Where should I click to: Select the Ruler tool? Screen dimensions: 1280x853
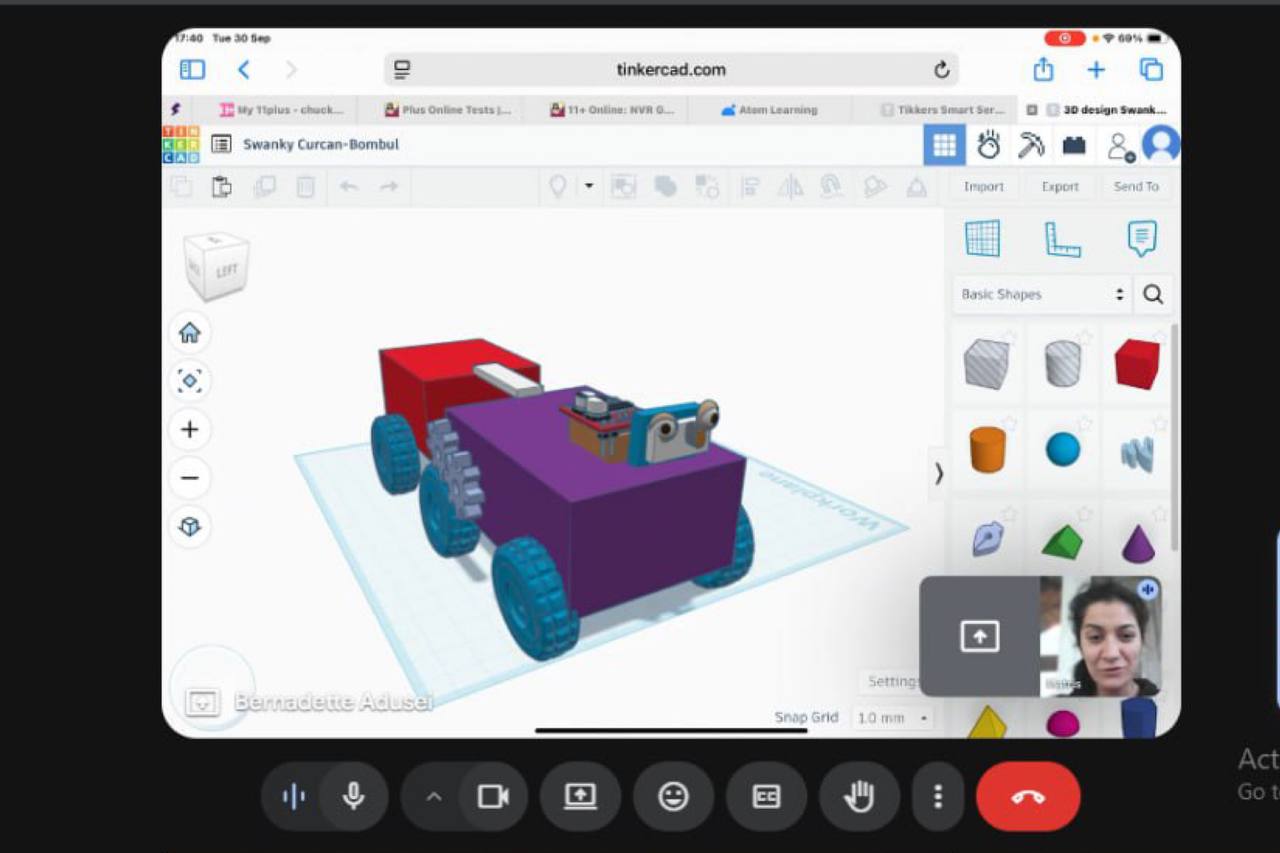pyautogui.click(x=1062, y=239)
